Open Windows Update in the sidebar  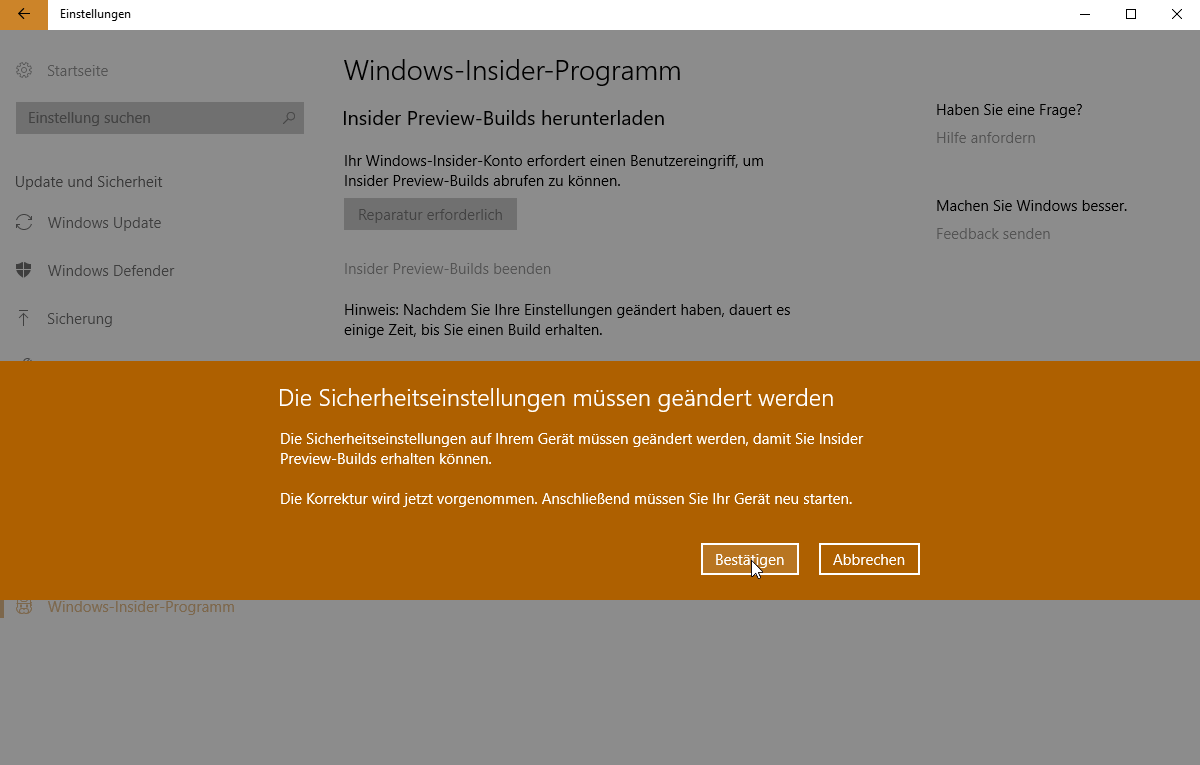pyautogui.click(x=104, y=223)
